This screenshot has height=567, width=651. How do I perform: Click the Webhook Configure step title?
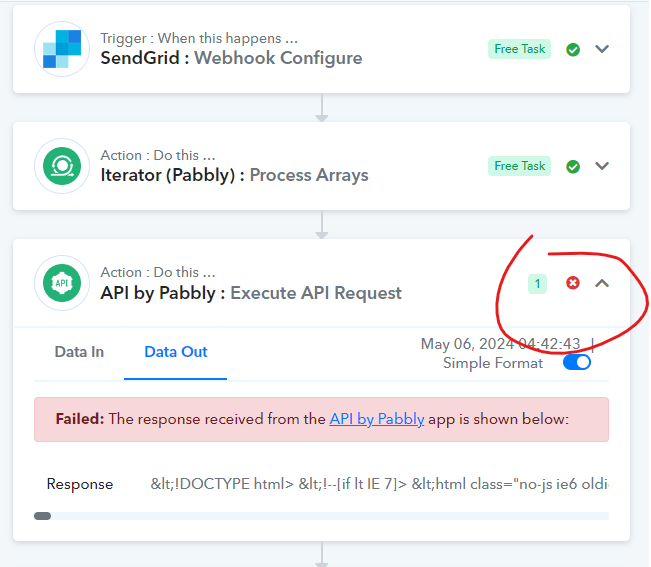pyautogui.click(x=278, y=58)
